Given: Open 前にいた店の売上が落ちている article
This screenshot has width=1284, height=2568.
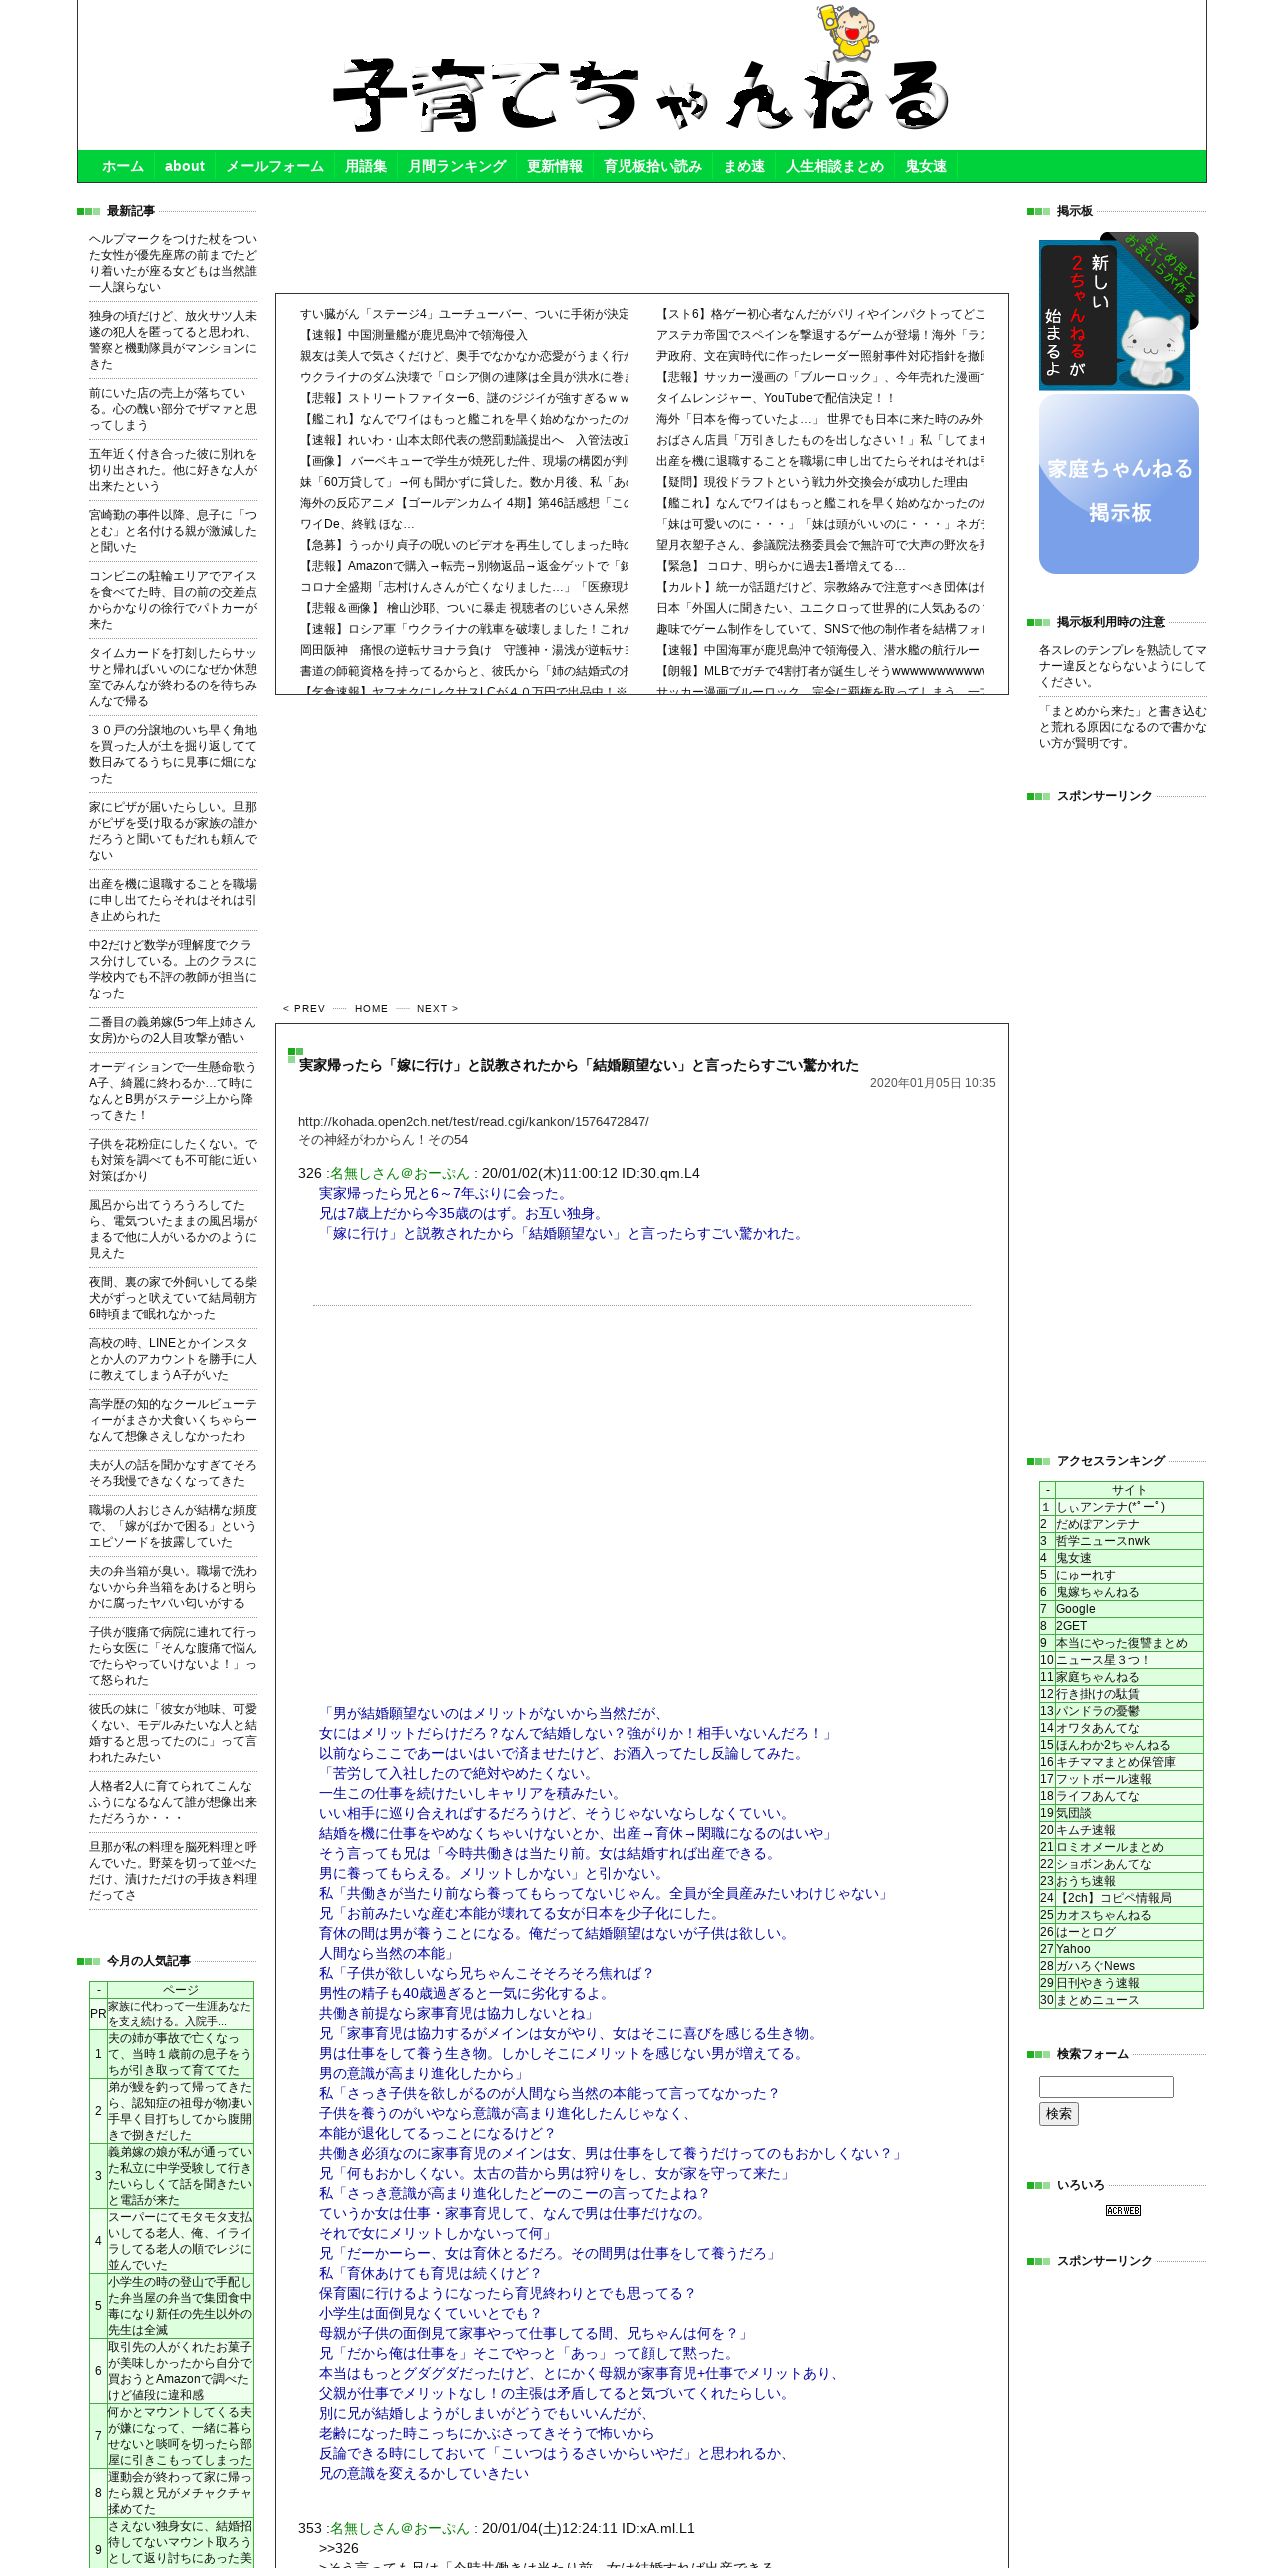Looking at the screenshot, I should pyautogui.click(x=173, y=409).
